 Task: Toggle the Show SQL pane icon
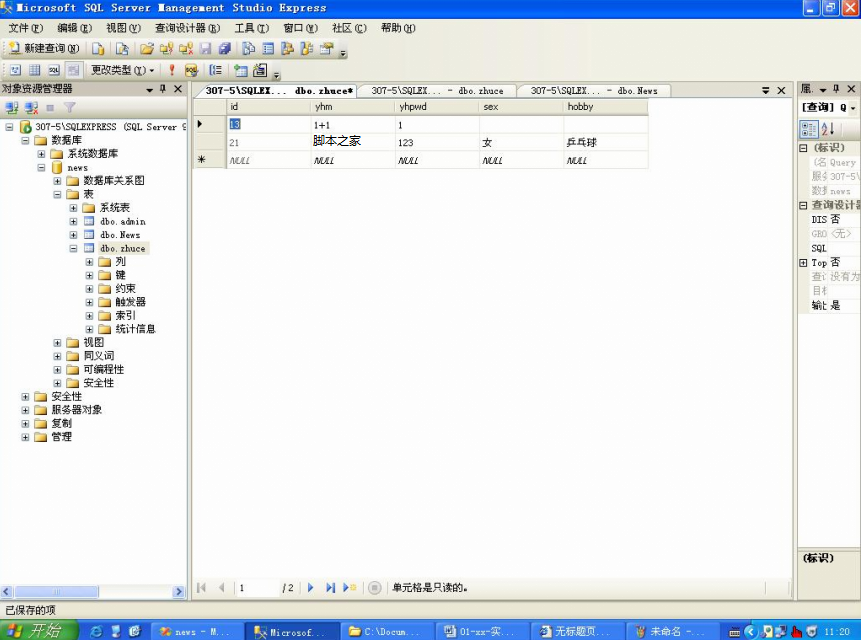tap(54, 70)
